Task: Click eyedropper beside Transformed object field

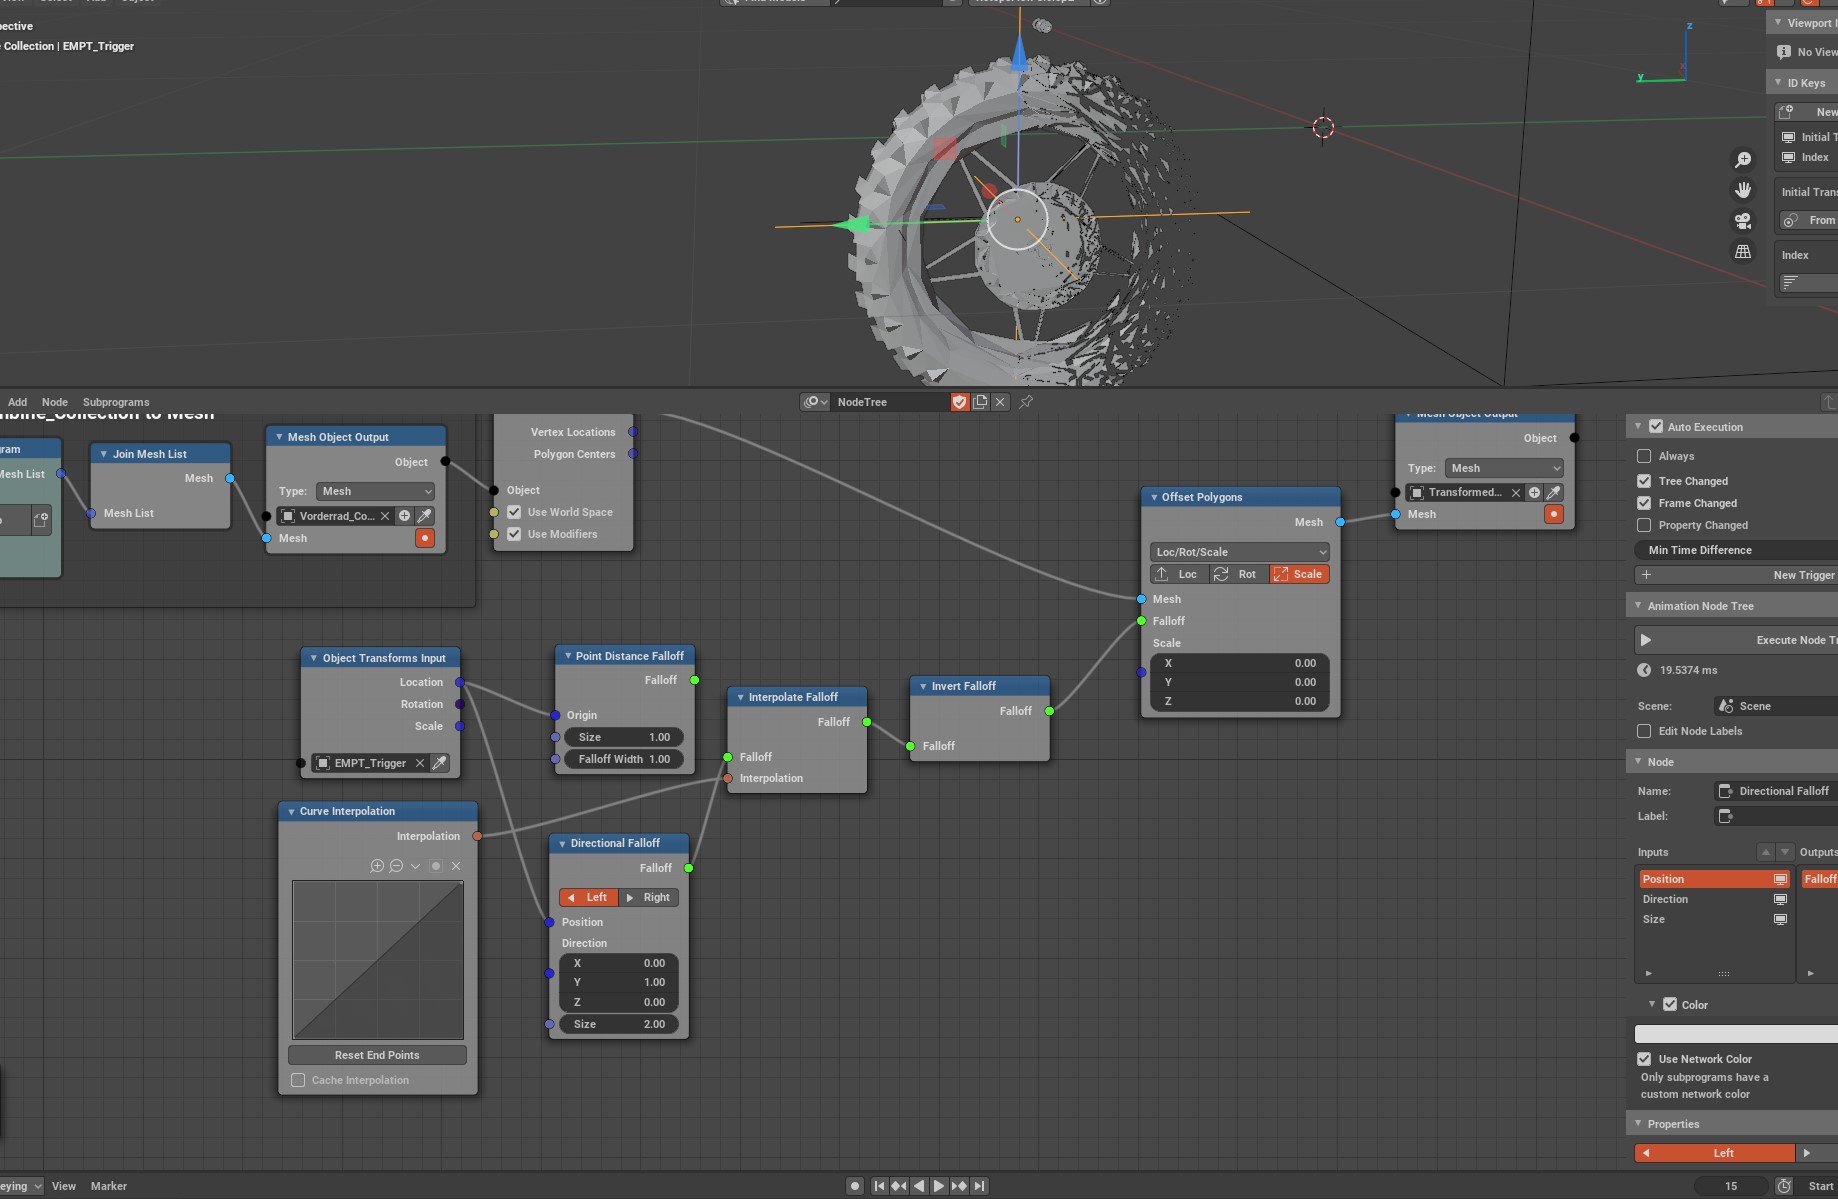Action: [1554, 492]
